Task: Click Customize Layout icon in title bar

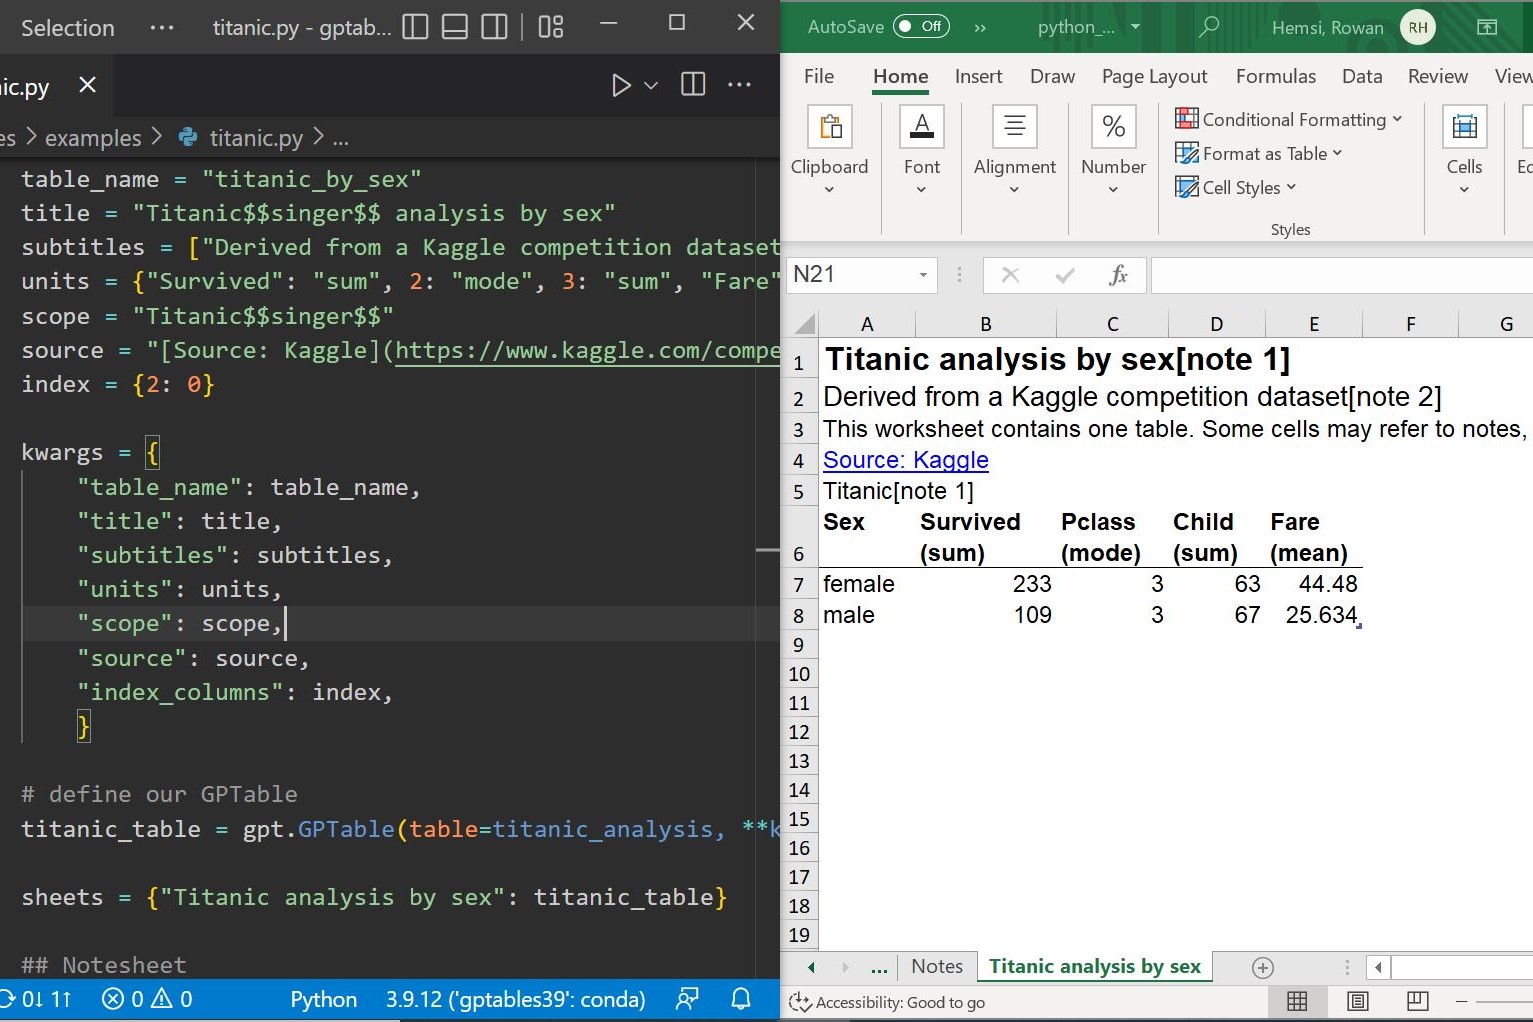Action: coord(551,27)
